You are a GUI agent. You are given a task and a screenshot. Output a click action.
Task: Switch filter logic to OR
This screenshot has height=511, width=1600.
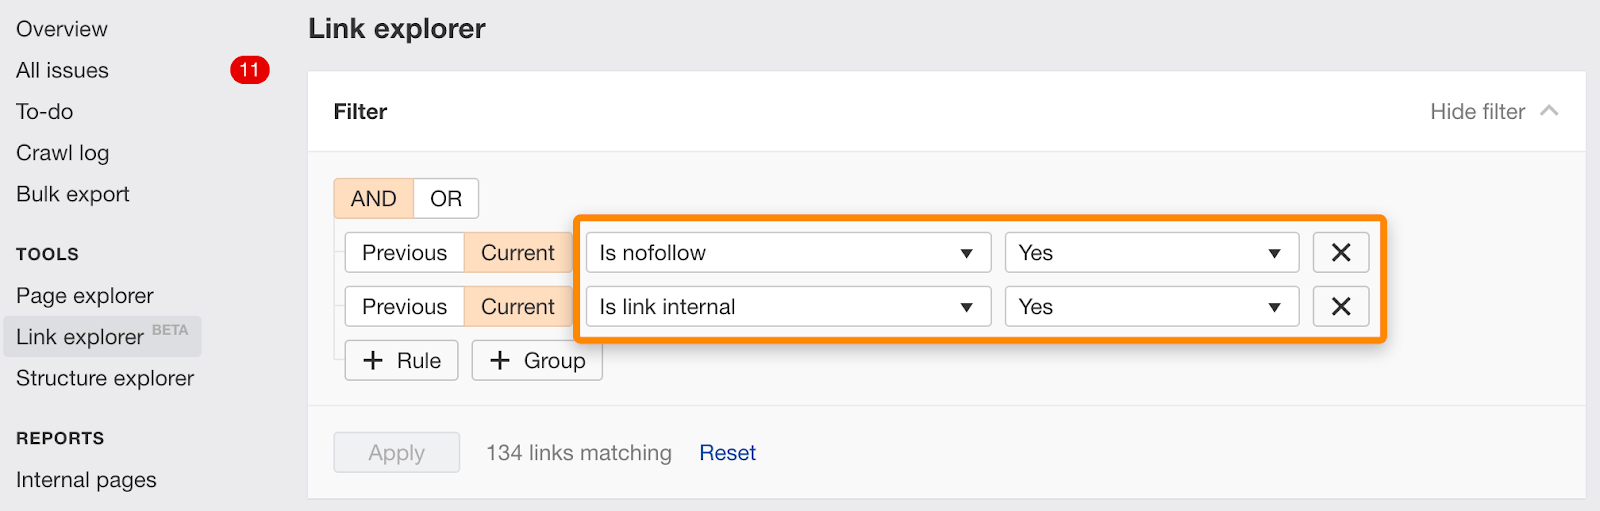click(446, 199)
